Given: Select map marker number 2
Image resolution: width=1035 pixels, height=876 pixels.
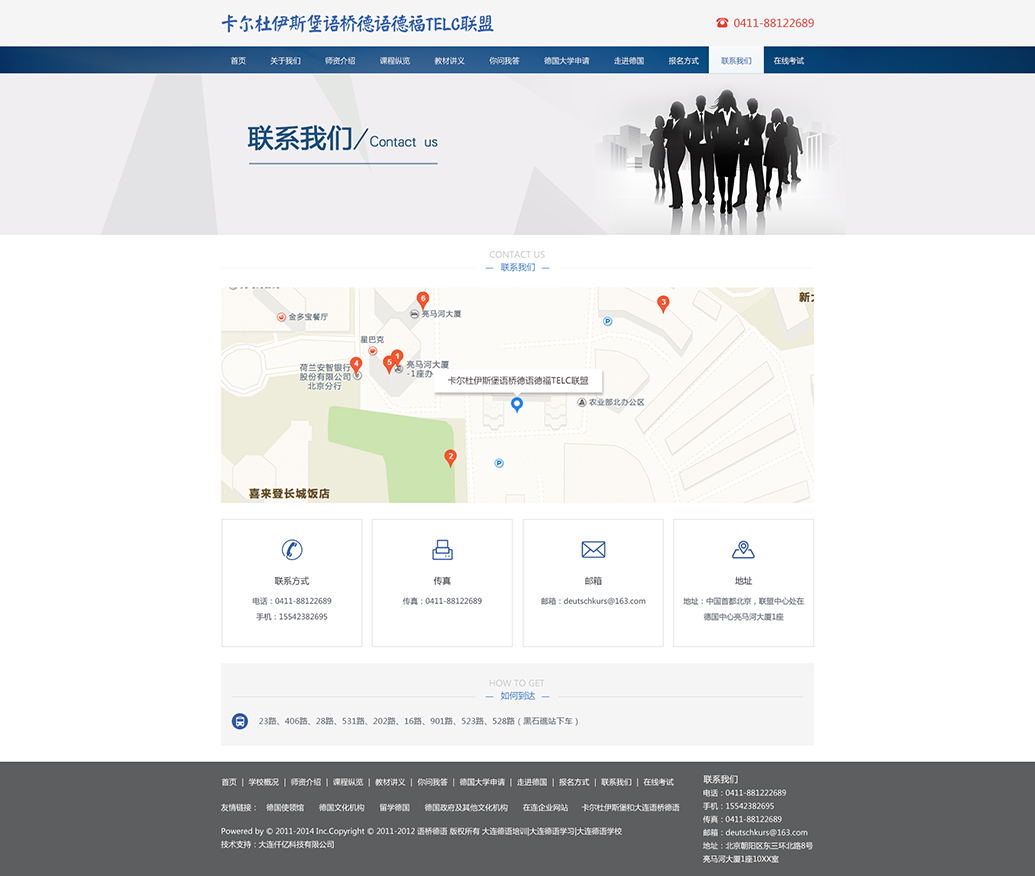Looking at the screenshot, I should [450, 458].
